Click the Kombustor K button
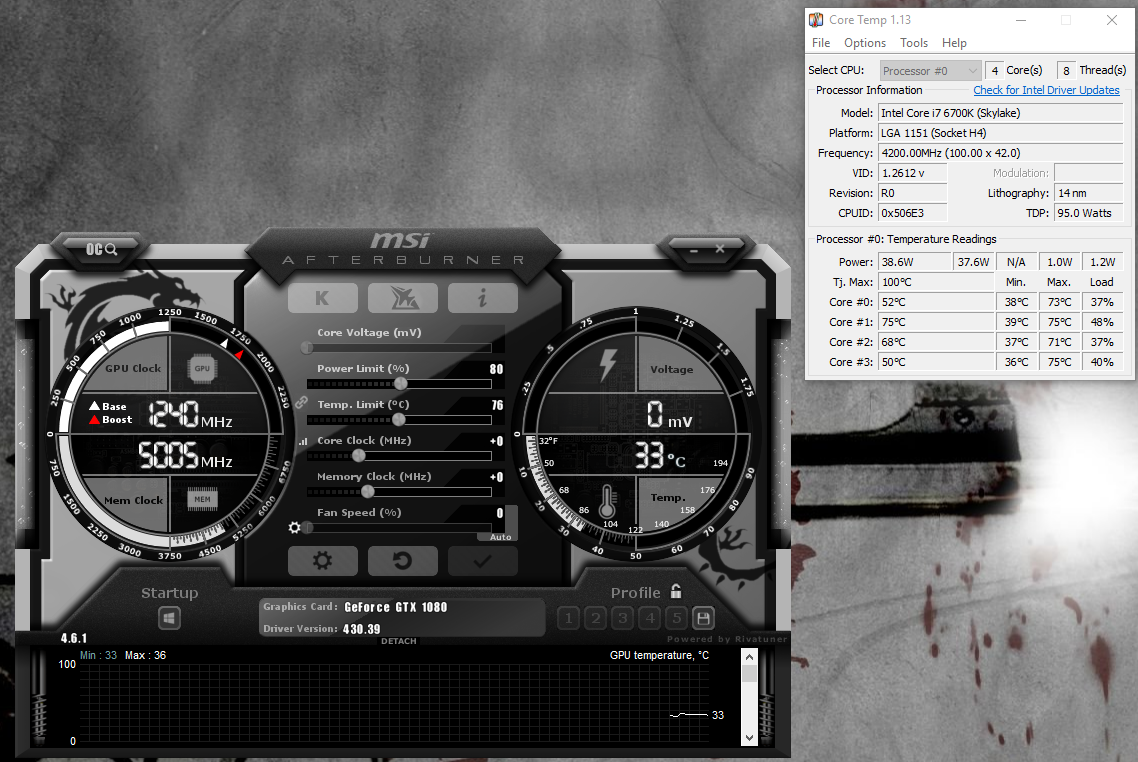1138x762 pixels. (x=322, y=298)
